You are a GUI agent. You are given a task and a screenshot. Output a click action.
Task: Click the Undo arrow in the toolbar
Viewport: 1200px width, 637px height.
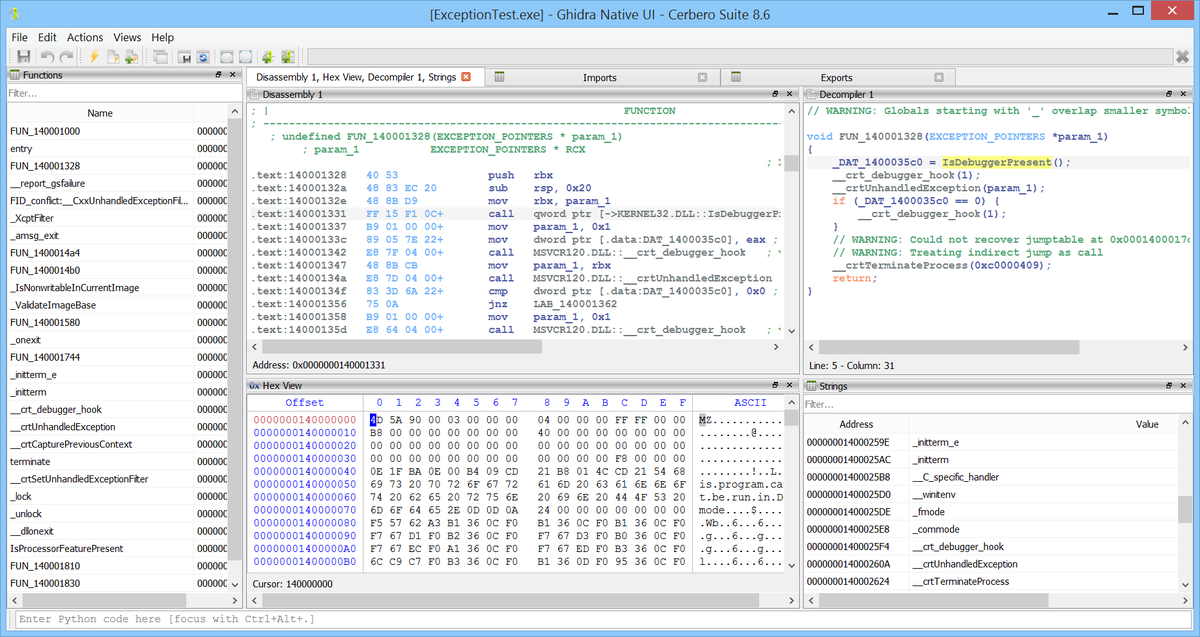point(47,57)
